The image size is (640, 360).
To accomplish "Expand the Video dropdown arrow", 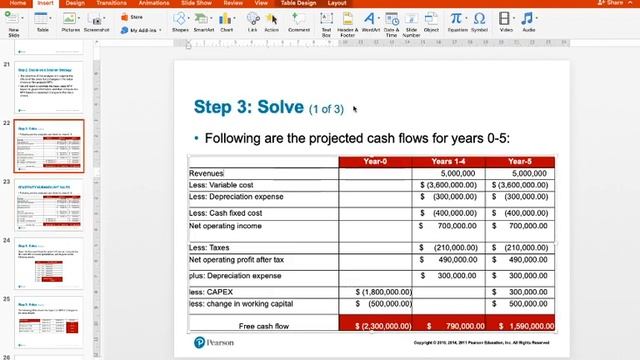I will 513,18.
